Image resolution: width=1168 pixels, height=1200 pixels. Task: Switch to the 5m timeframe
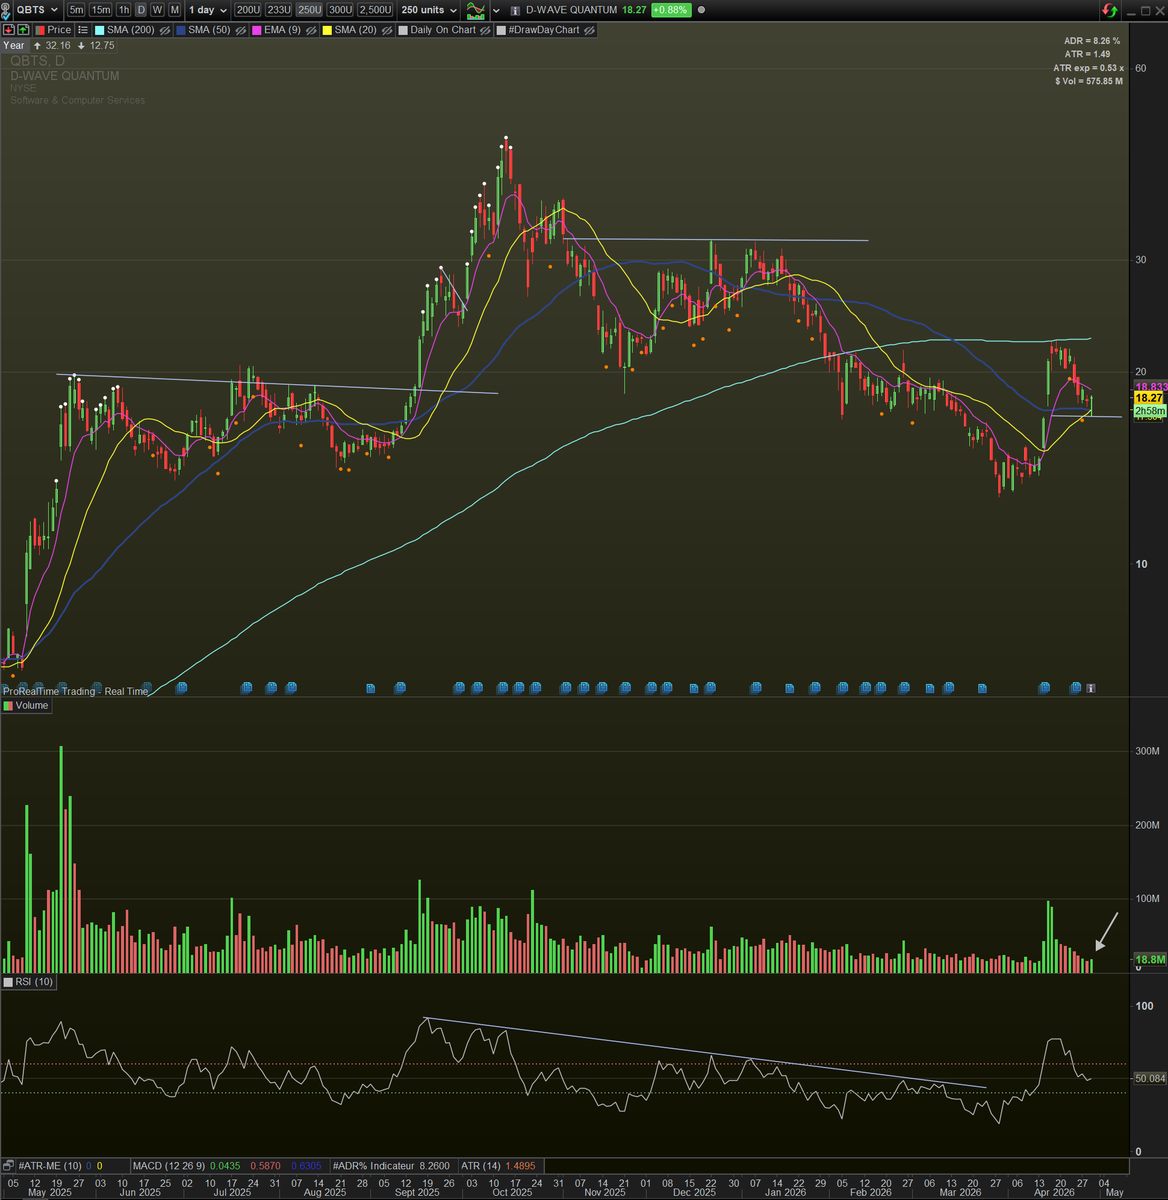(76, 10)
